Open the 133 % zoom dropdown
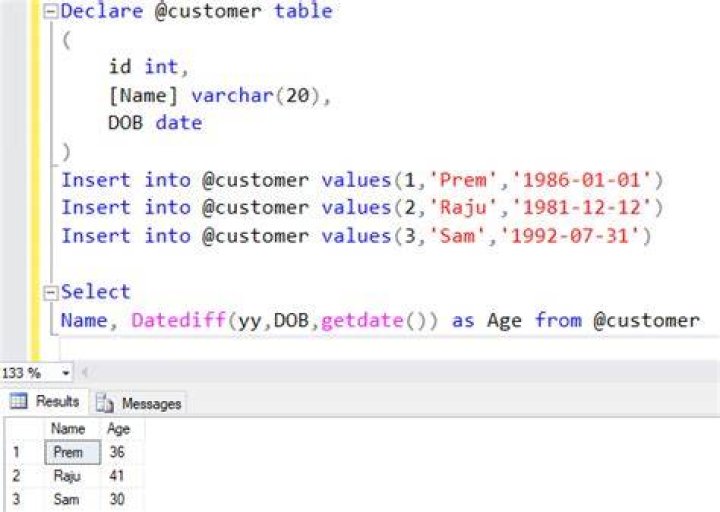The width and height of the screenshot is (720, 512). [x=66, y=373]
